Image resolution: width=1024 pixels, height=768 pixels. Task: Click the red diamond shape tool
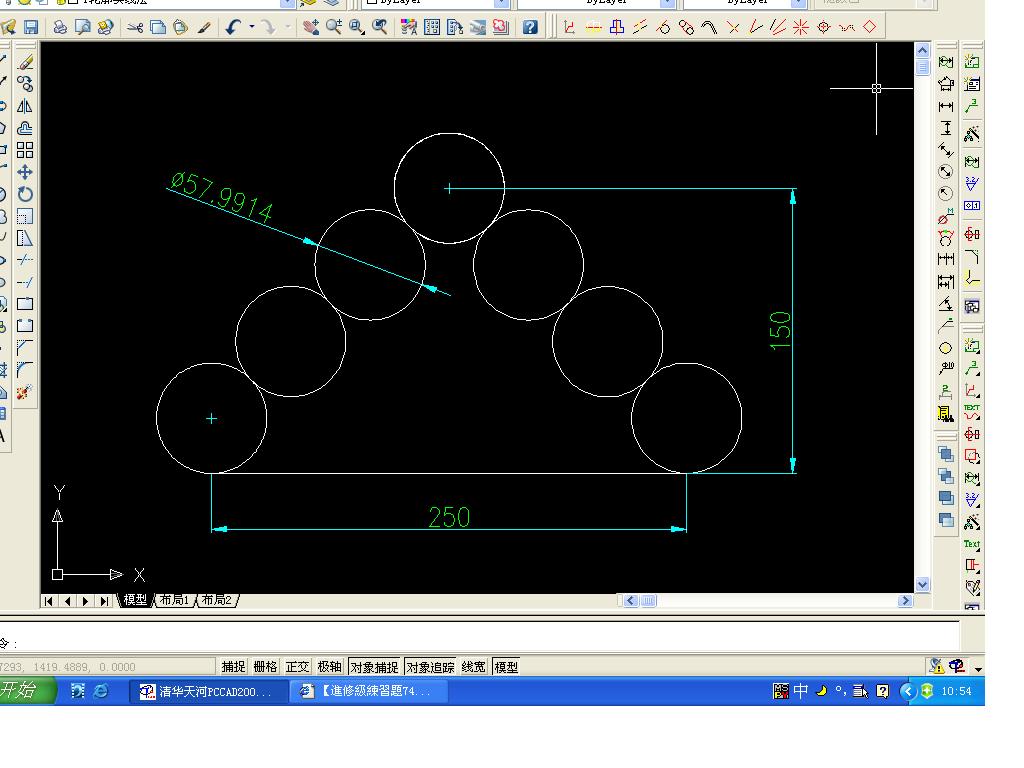869,27
